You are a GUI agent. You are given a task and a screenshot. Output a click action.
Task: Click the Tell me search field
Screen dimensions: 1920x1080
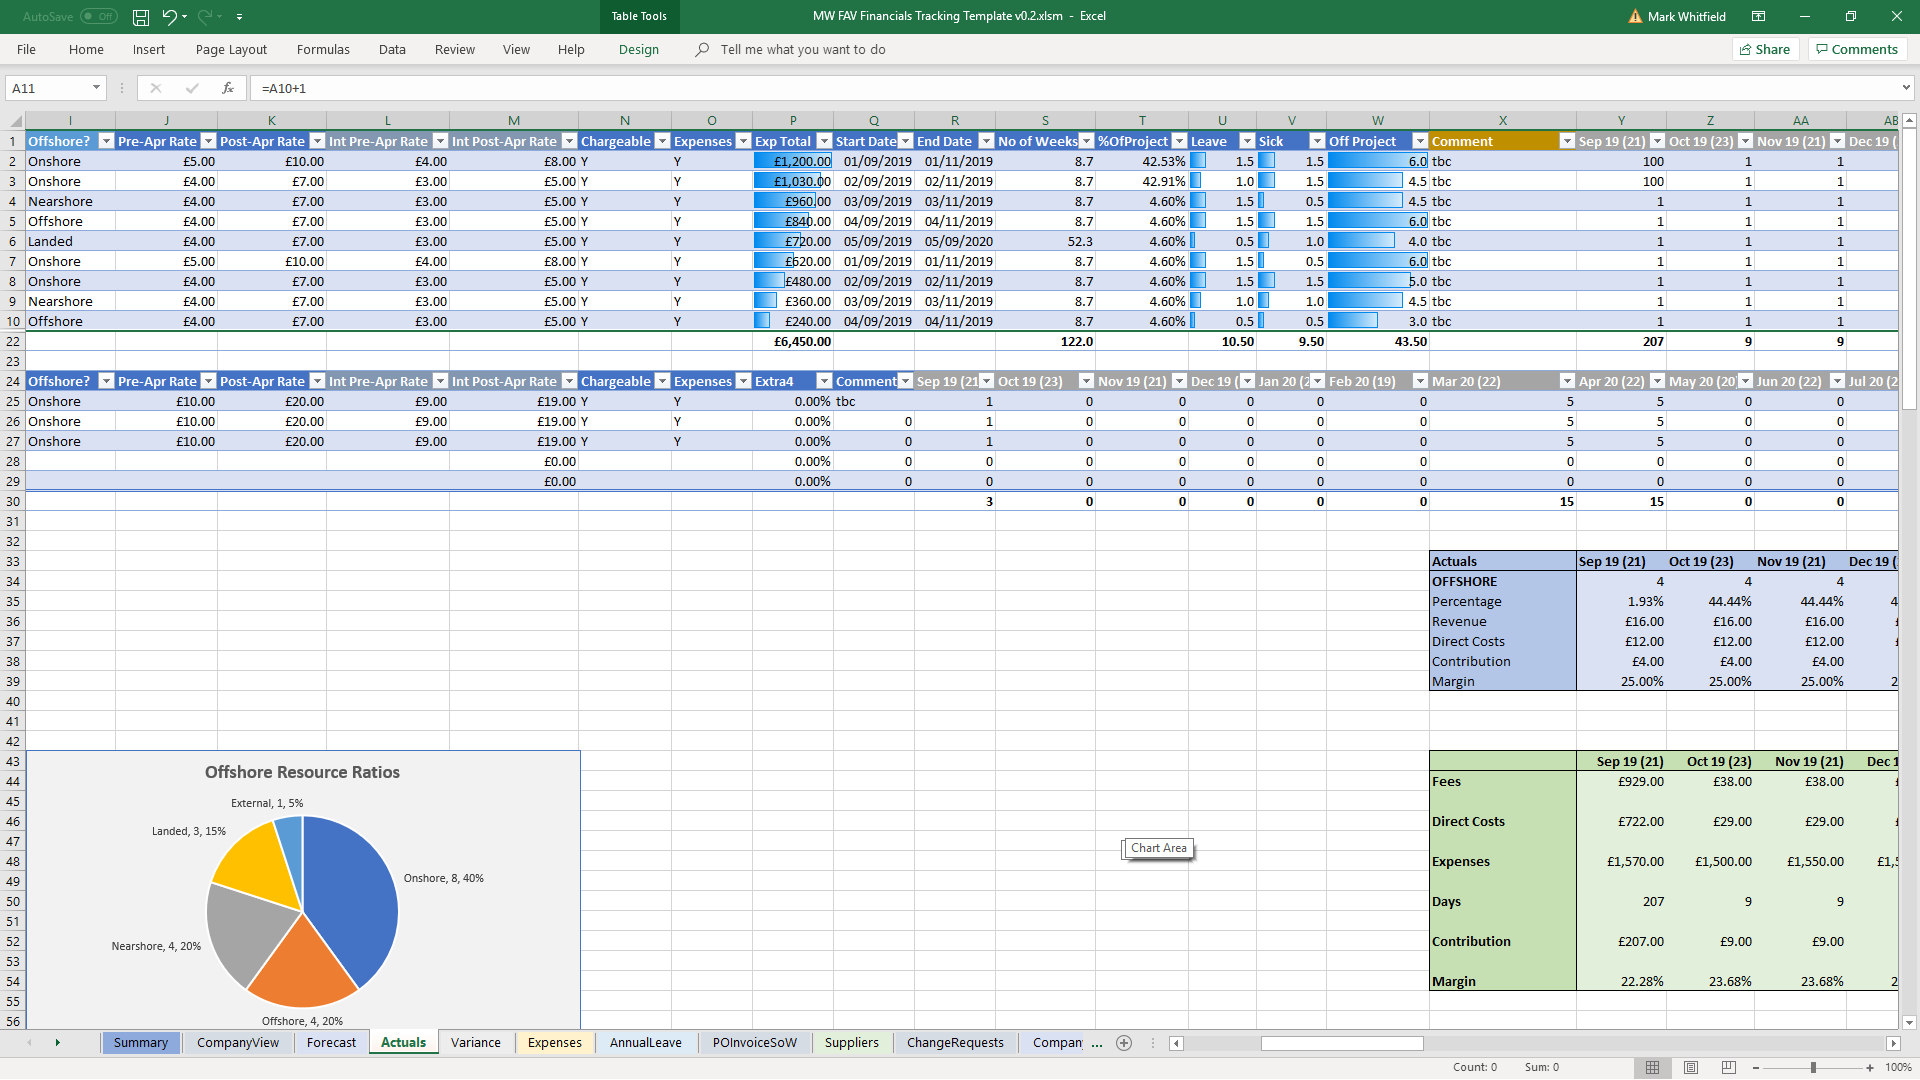pos(802,49)
